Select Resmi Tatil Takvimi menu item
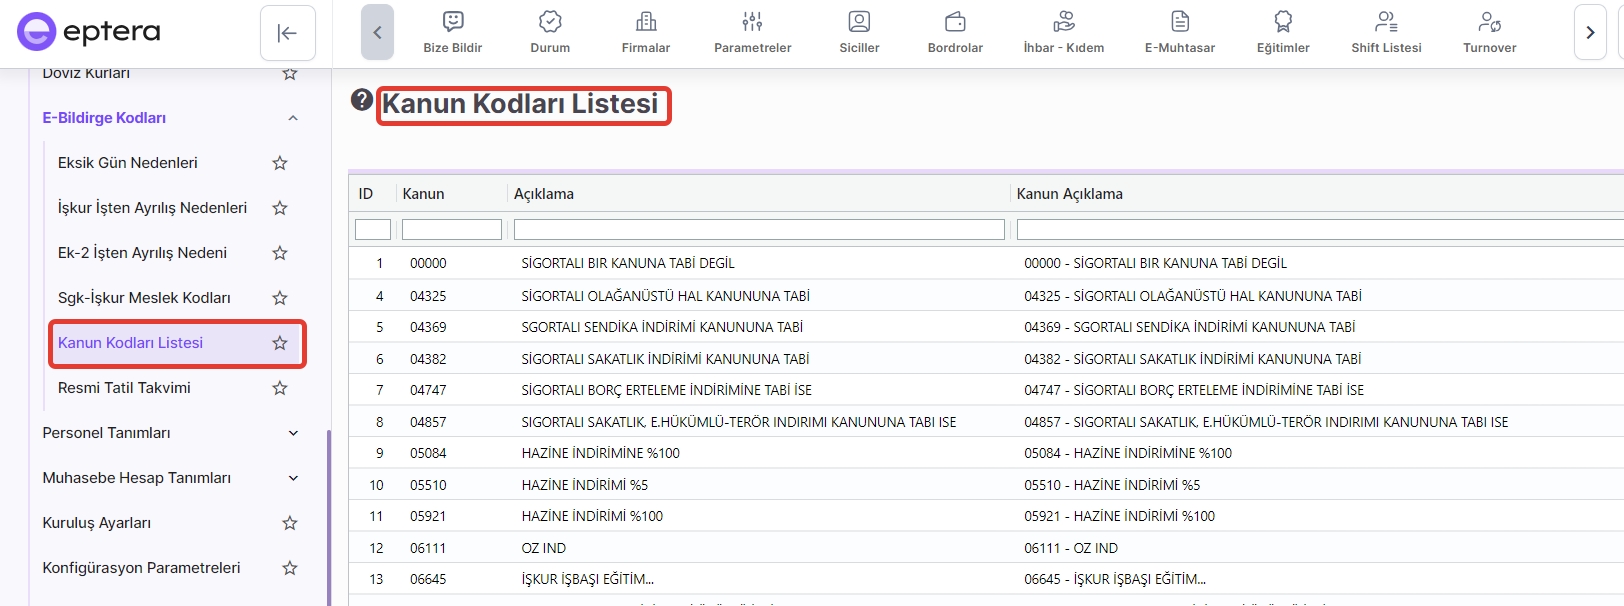The height and width of the screenshot is (606, 1624). (124, 388)
